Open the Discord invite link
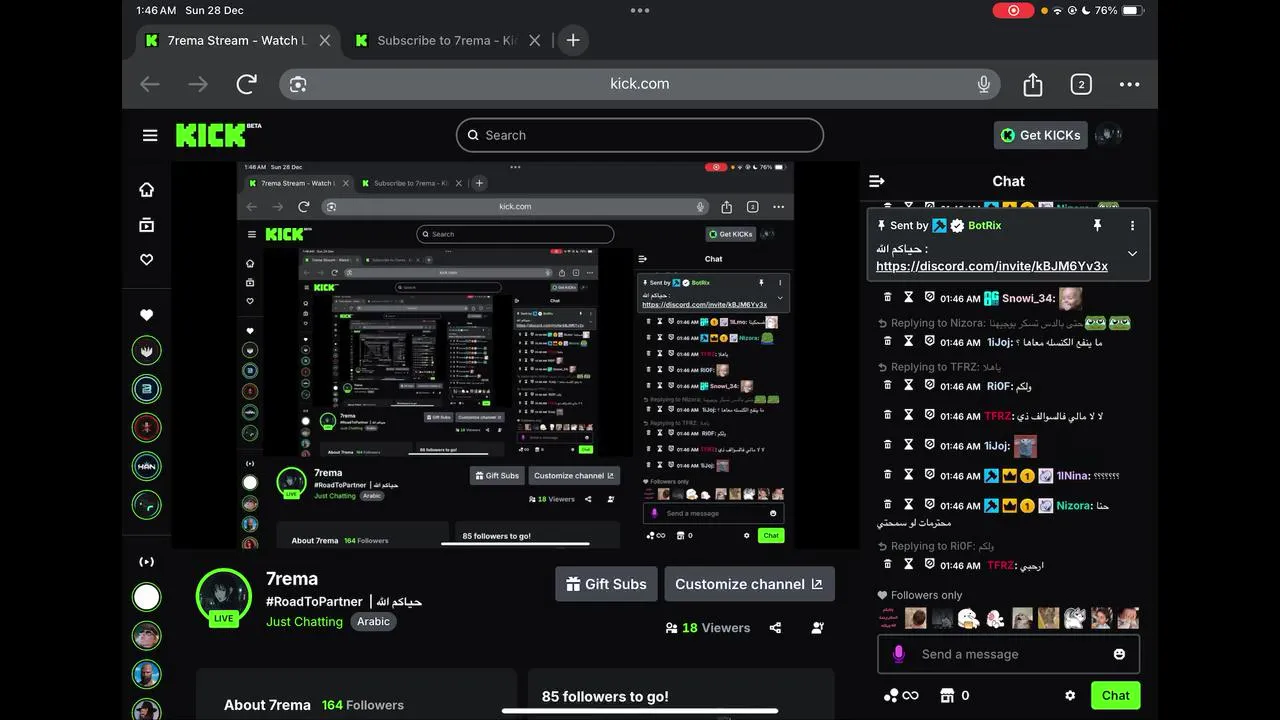The image size is (1280, 720). (x=991, y=266)
